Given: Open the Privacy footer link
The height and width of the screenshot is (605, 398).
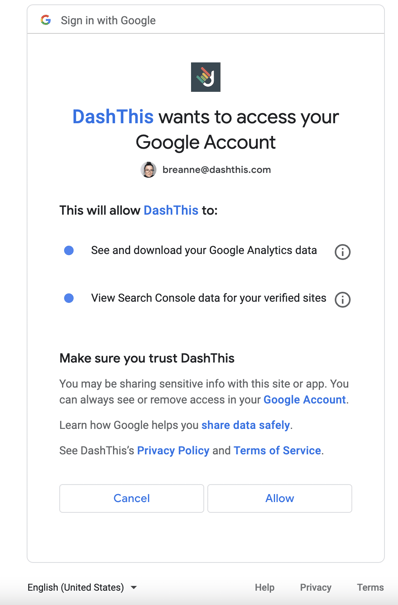Looking at the screenshot, I should coord(316,587).
